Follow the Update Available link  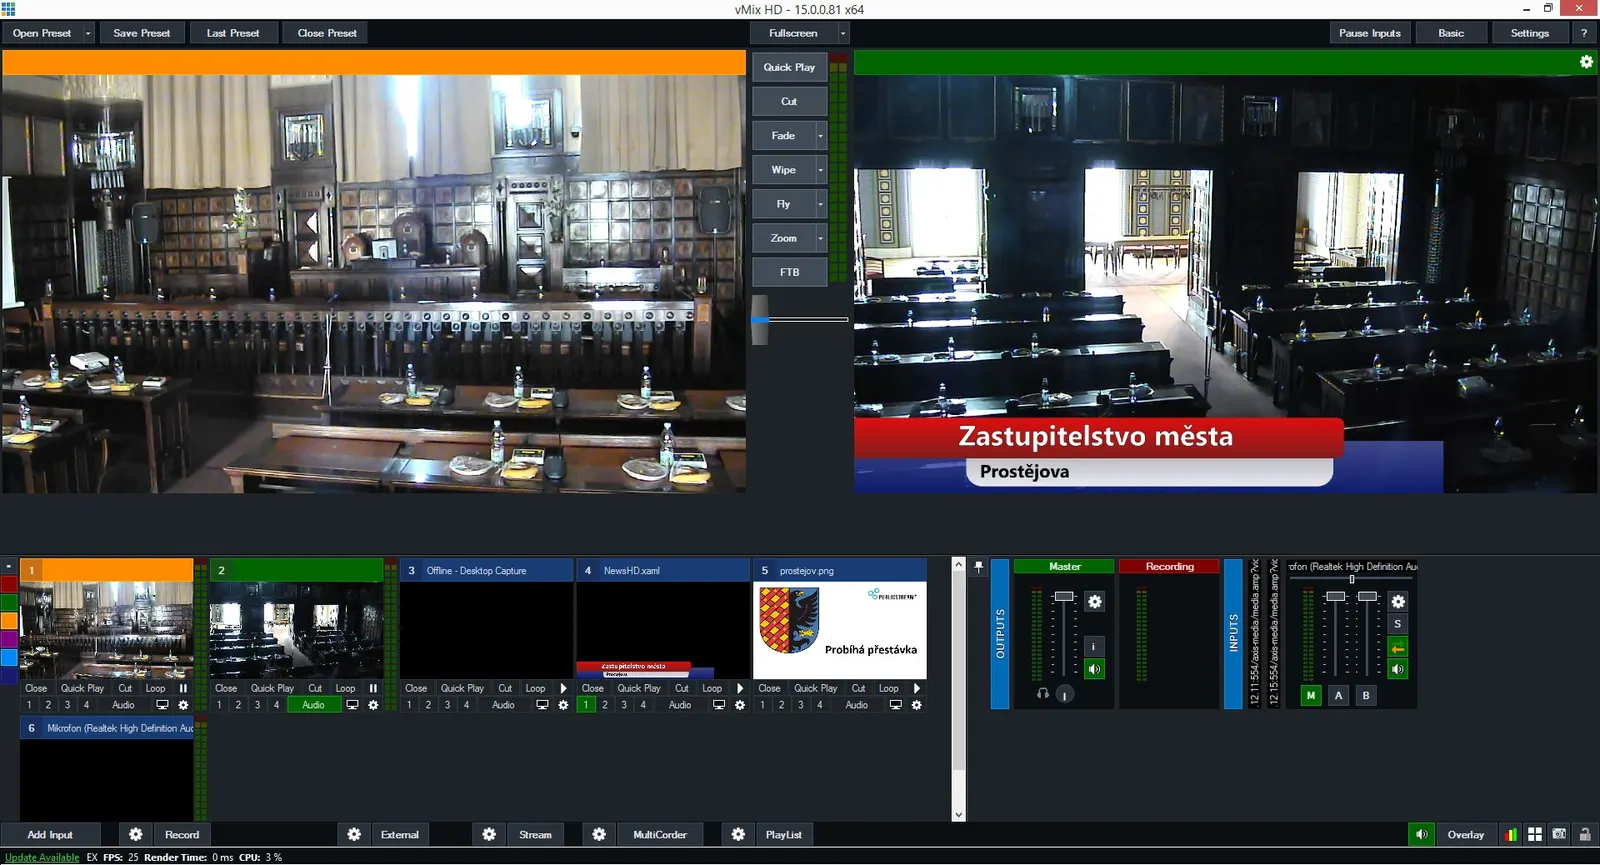click(x=42, y=857)
